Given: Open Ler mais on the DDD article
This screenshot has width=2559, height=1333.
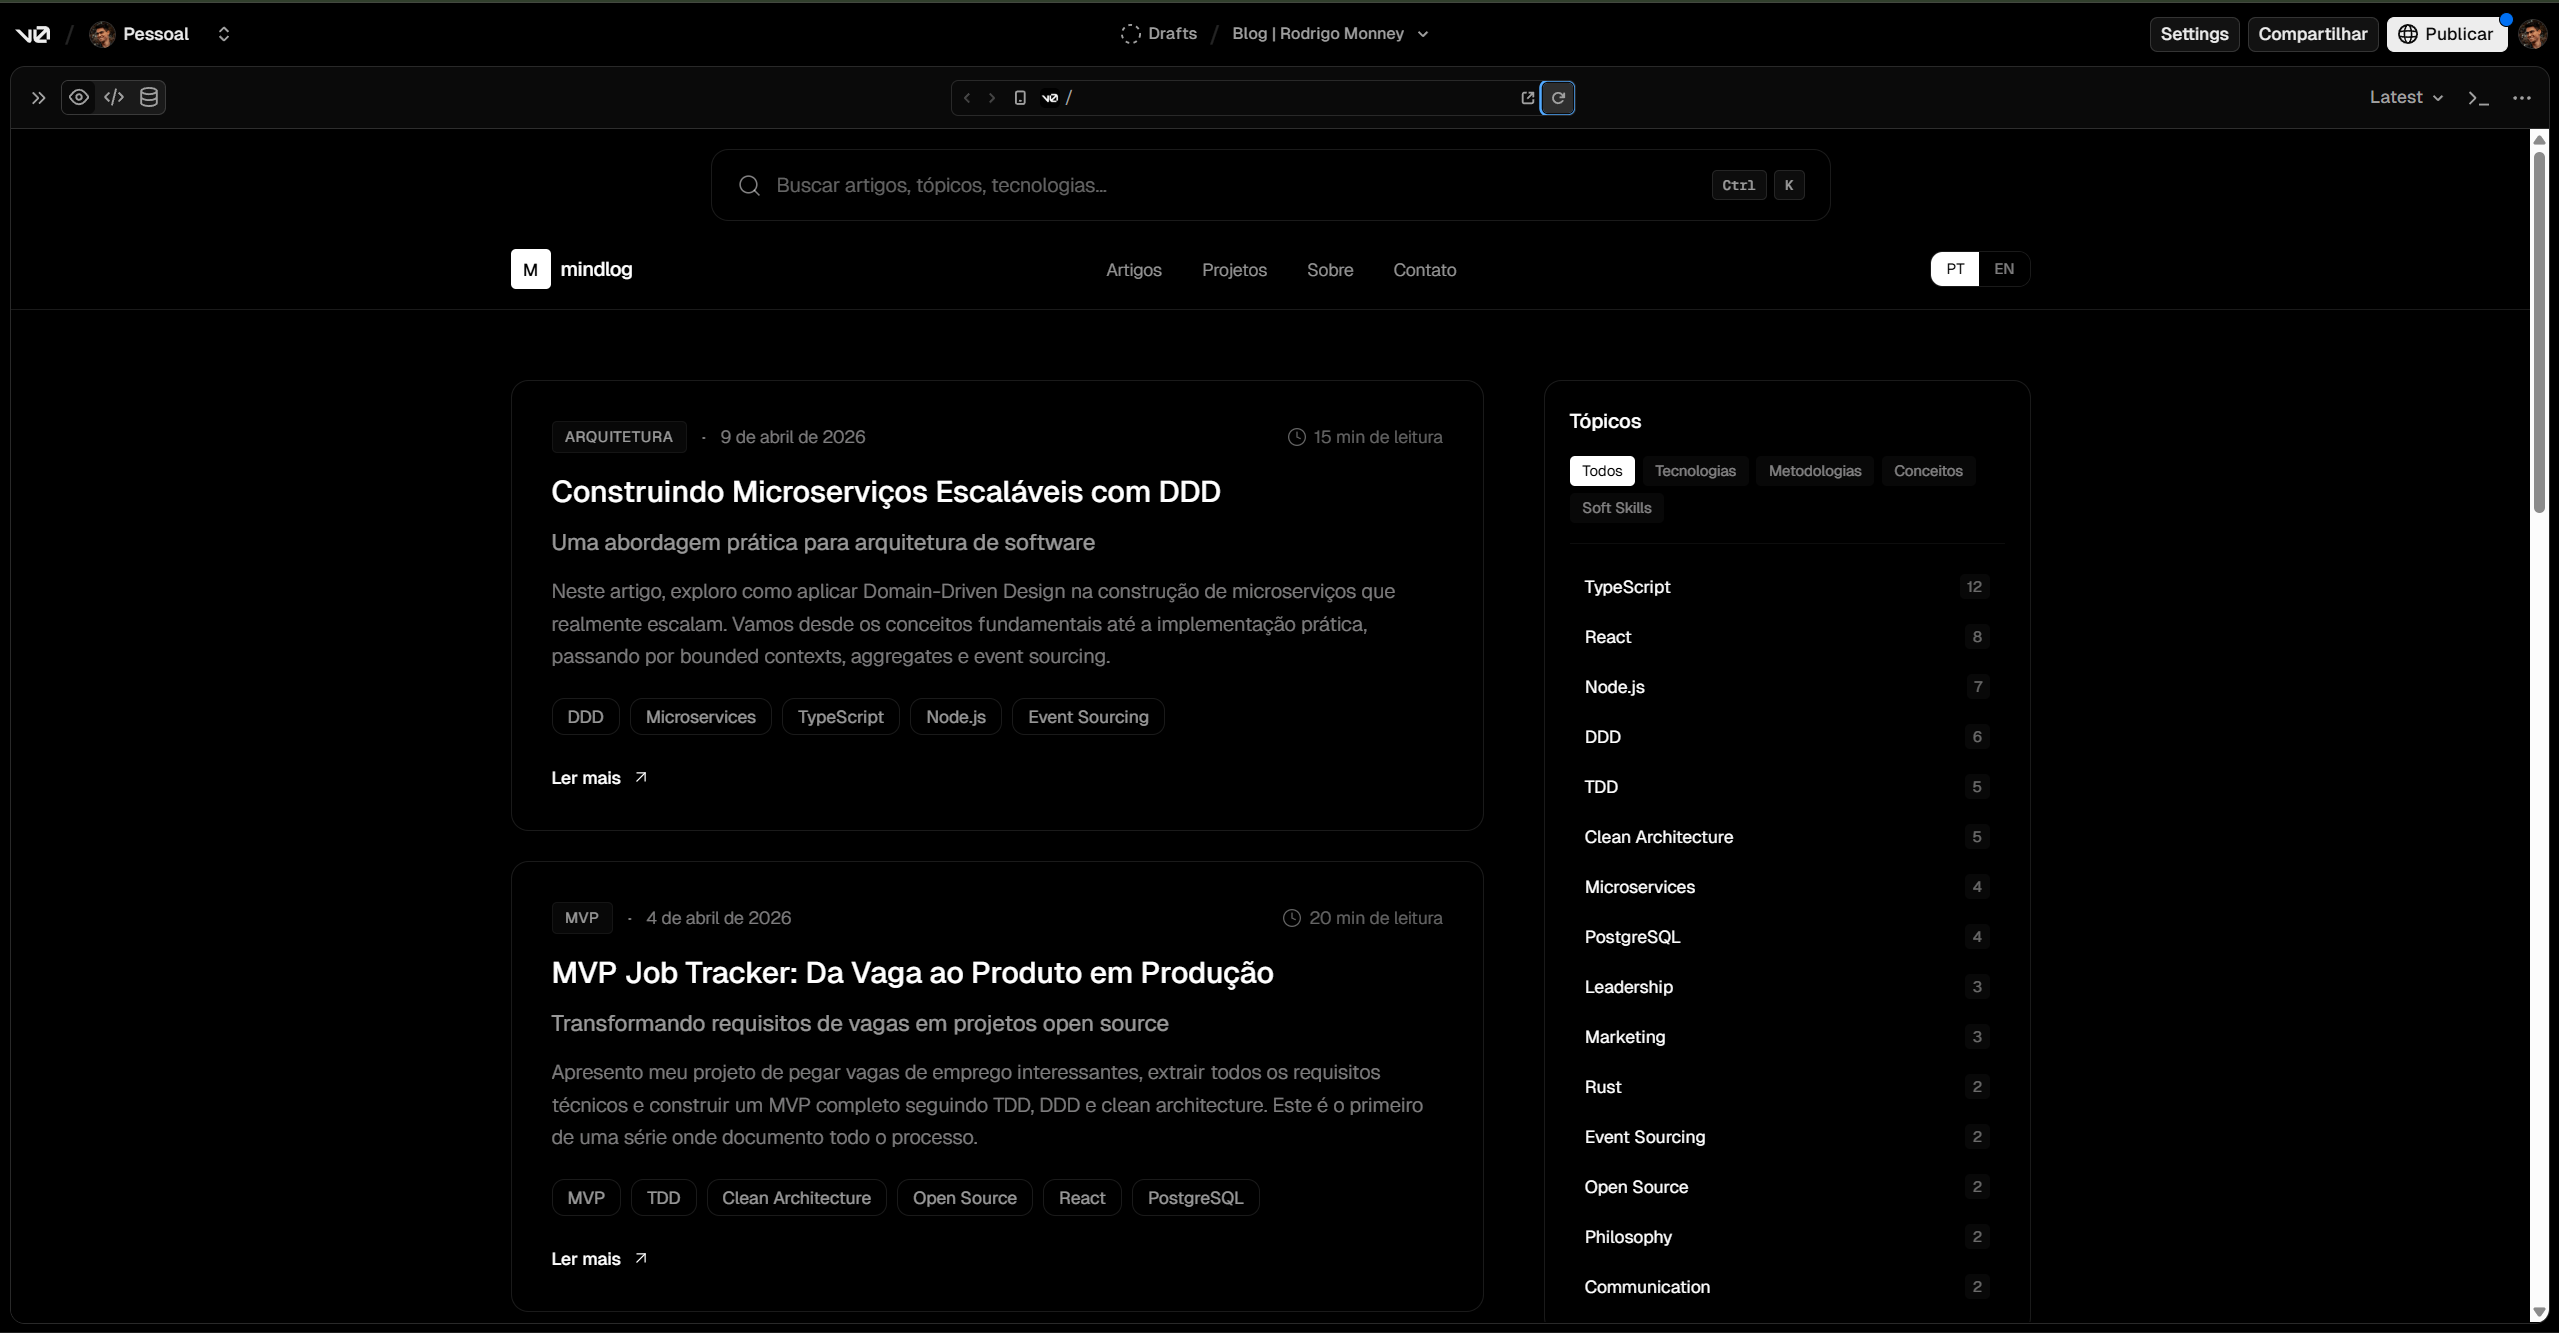Looking at the screenshot, I should [598, 777].
